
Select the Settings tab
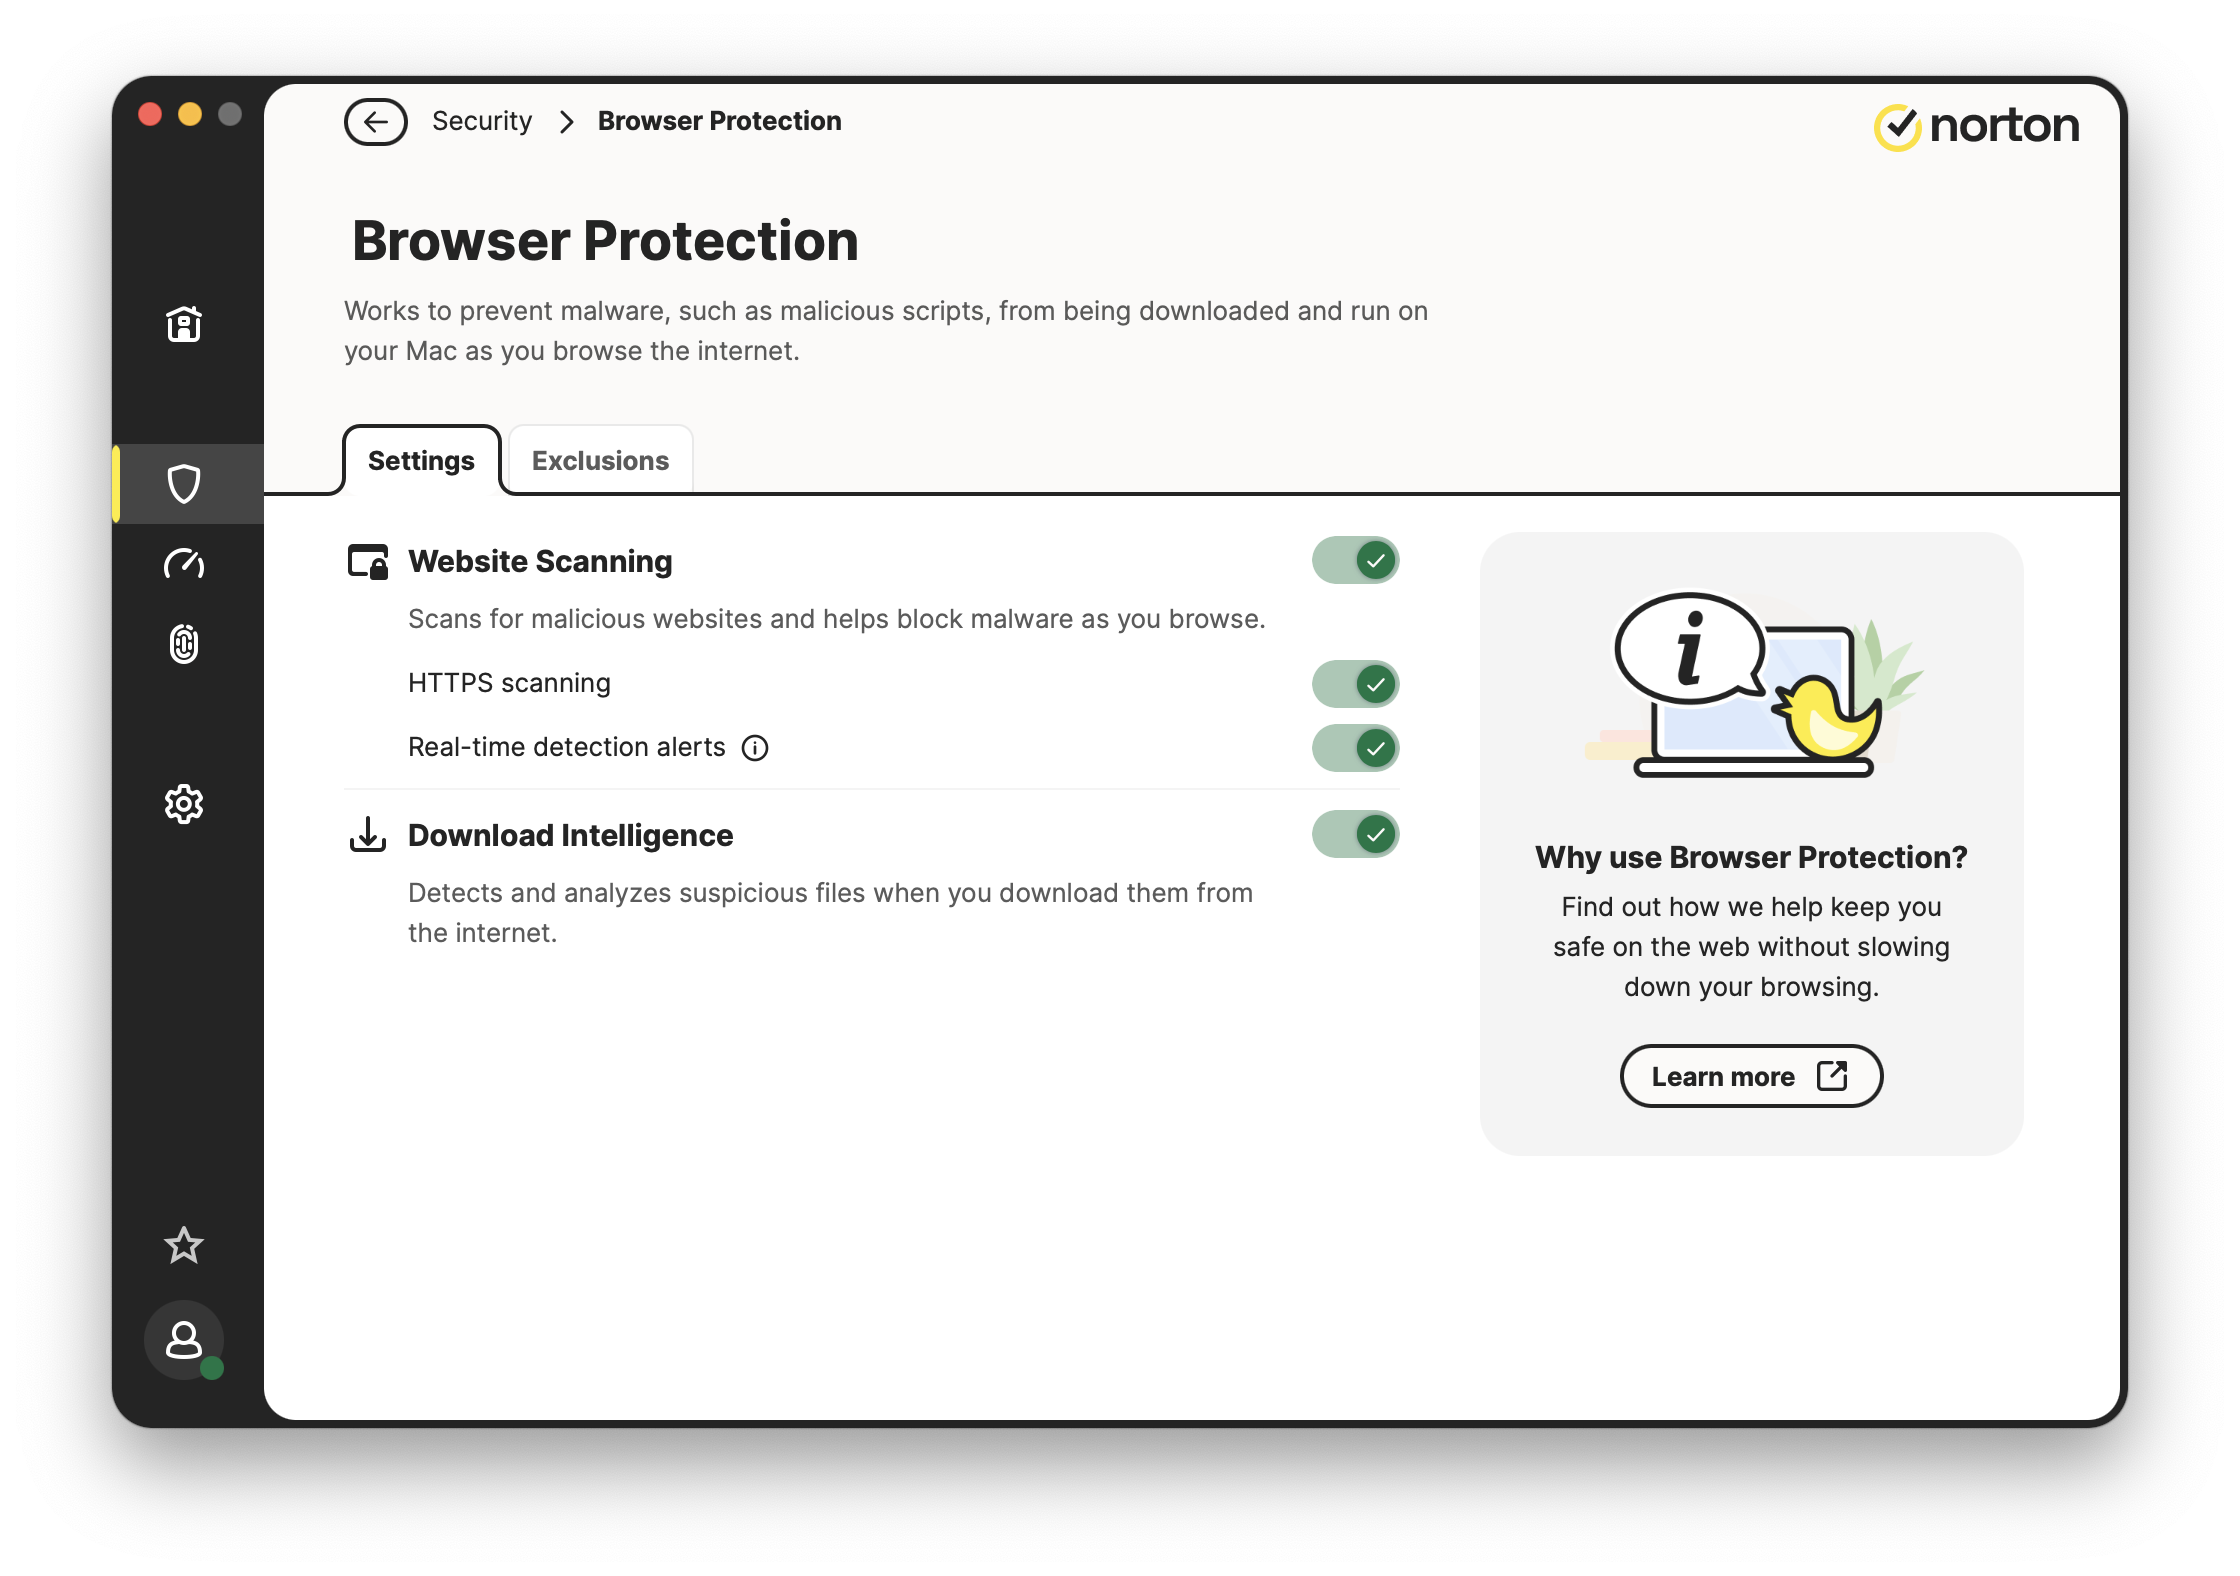coord(421,461)
